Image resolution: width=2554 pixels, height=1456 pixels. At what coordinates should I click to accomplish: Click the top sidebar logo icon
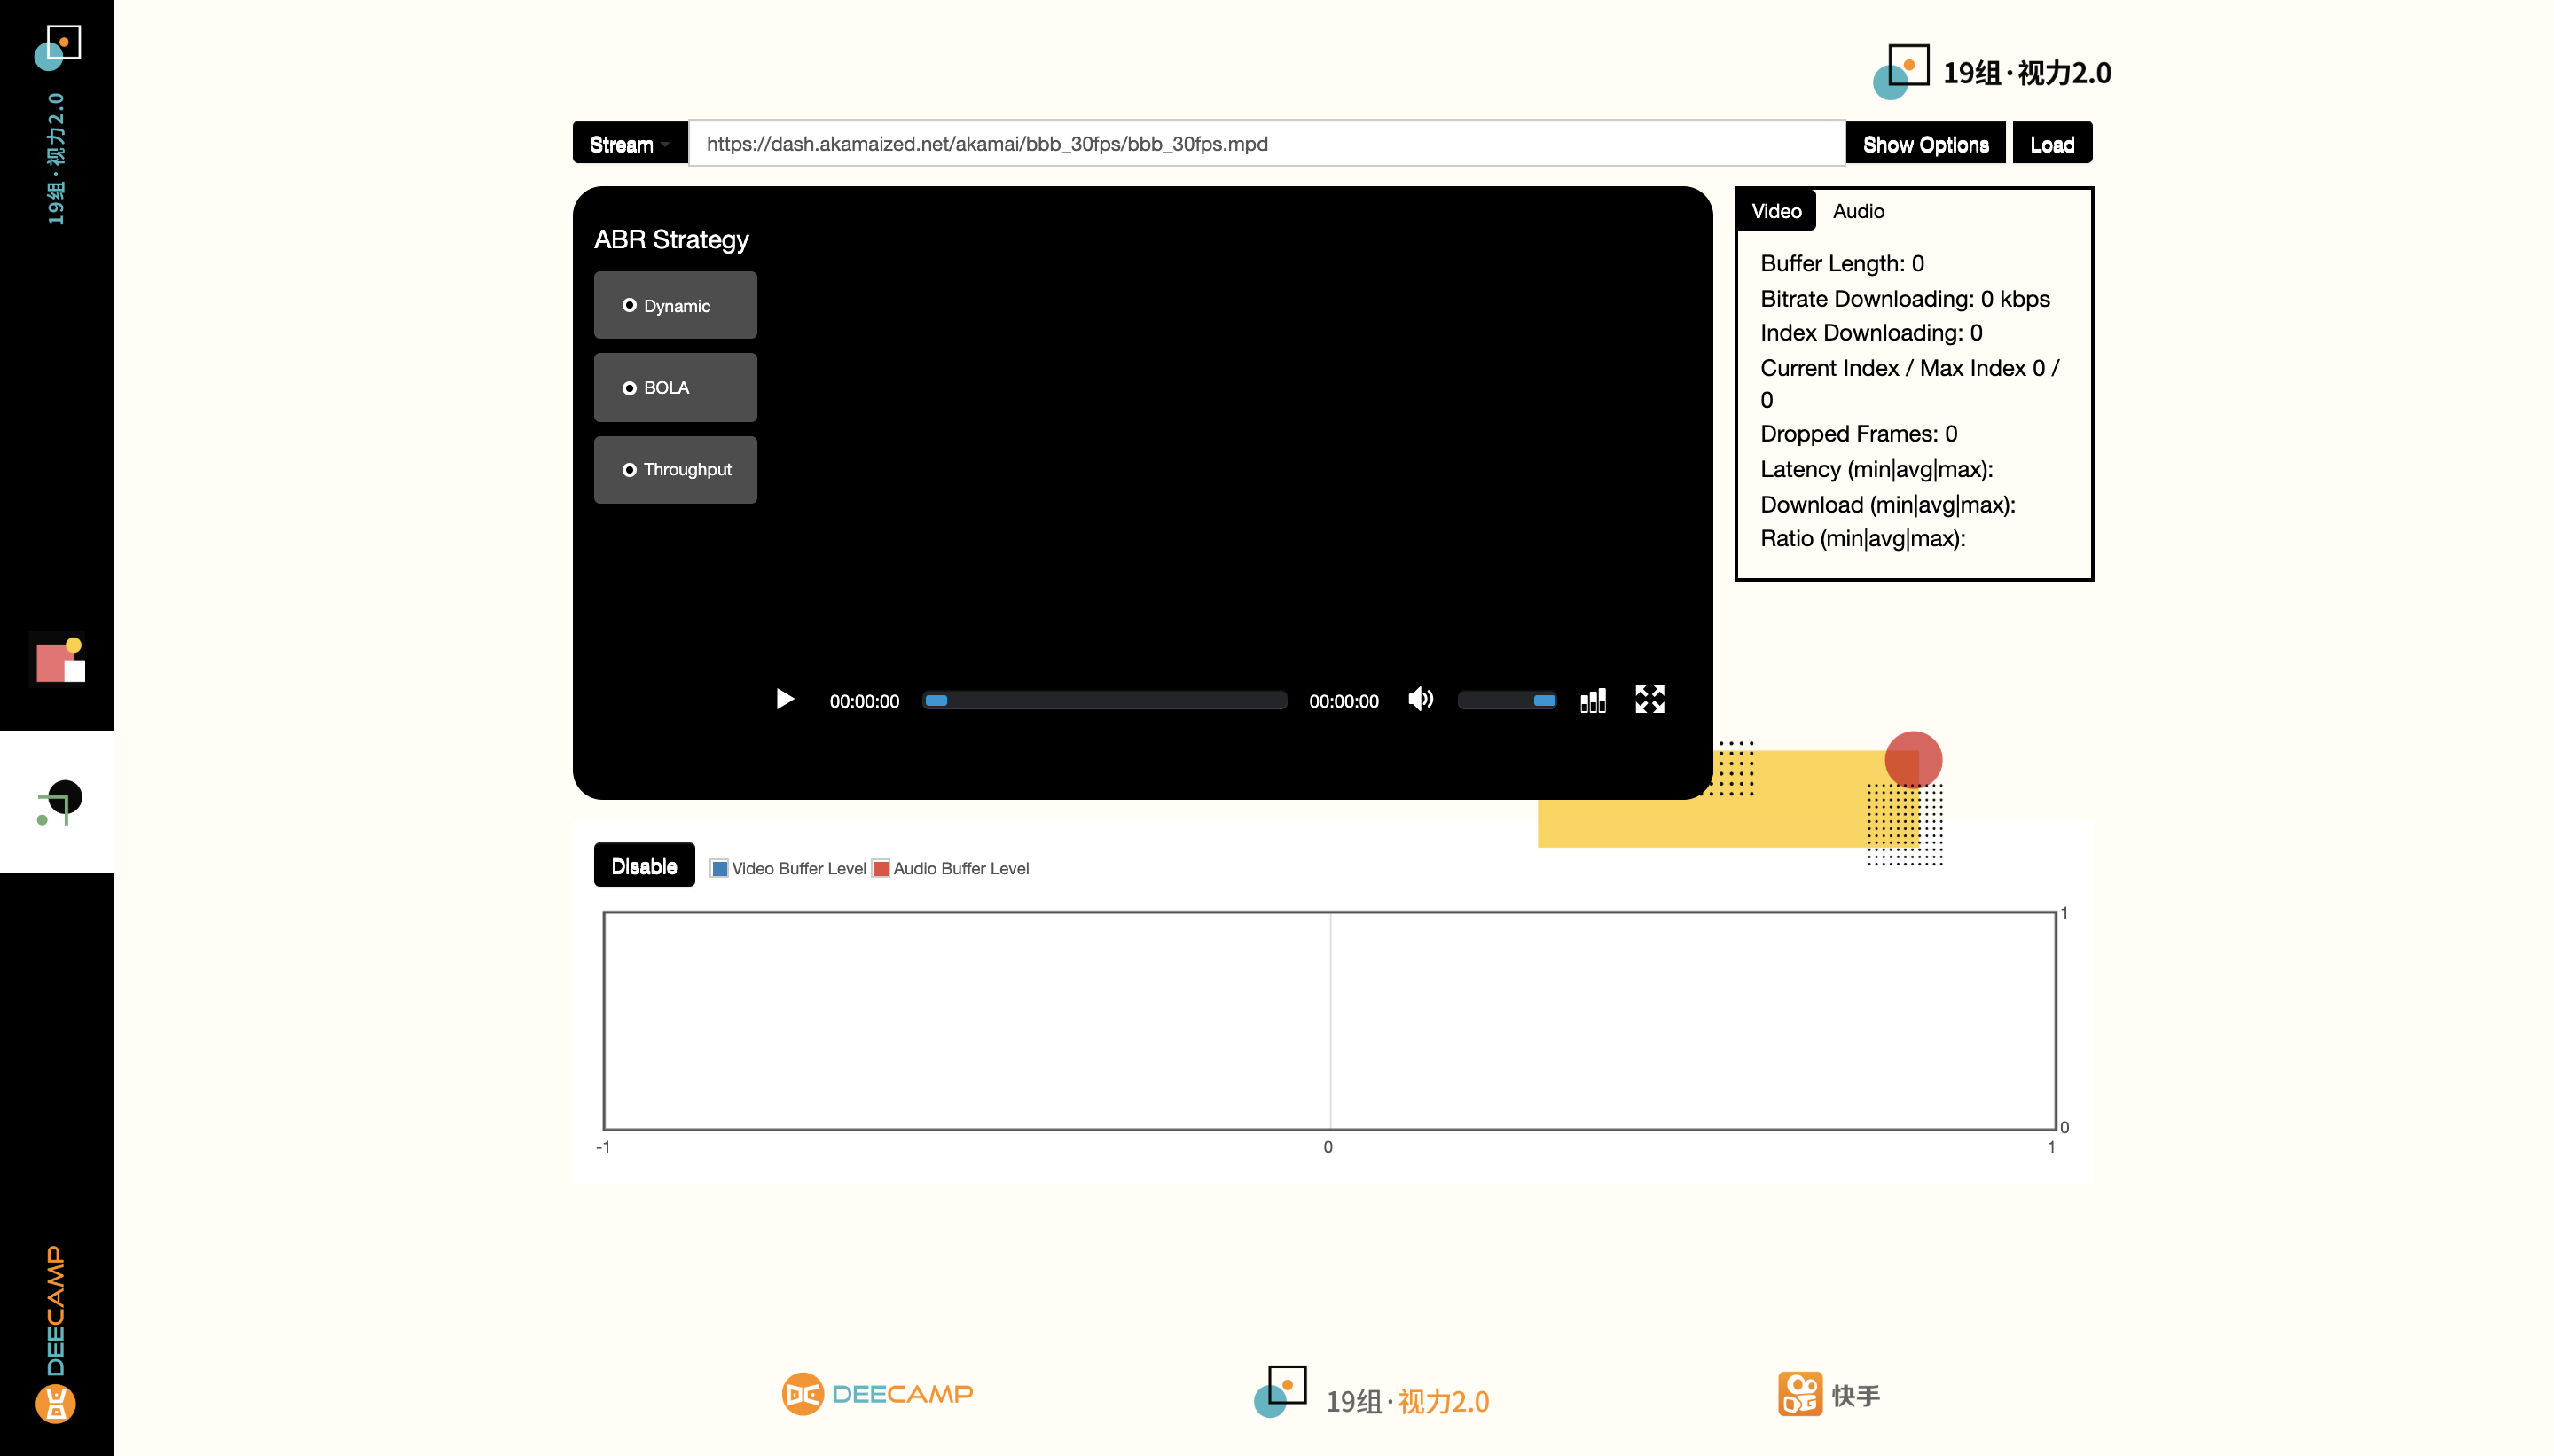[57, 47]
